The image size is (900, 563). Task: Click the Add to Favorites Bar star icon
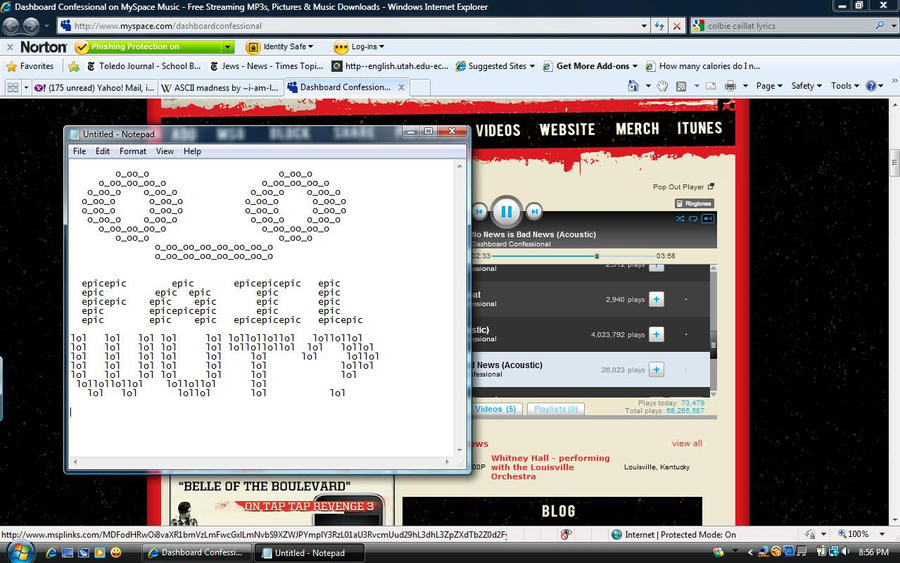73,67
